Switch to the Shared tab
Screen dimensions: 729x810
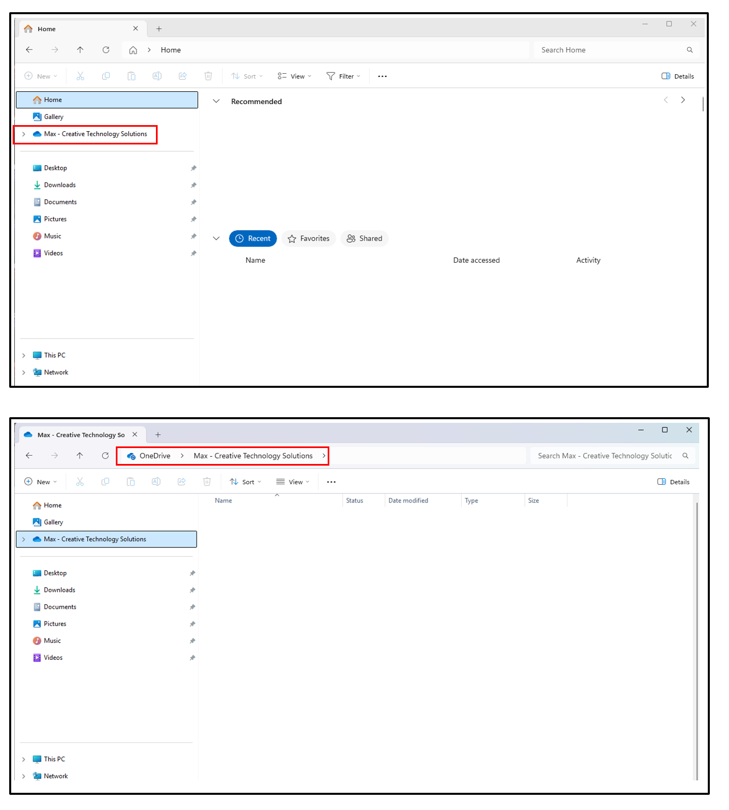pyautogui.click(x=364, y=239)
